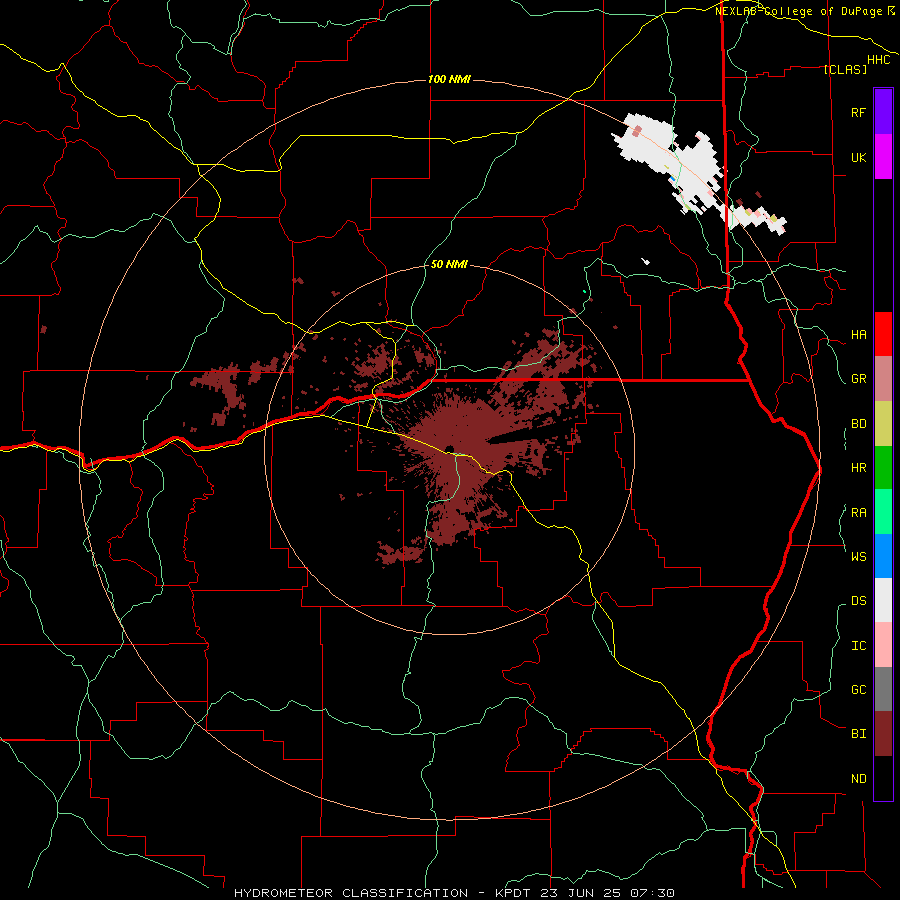Pick the dusty pink GR legend swatch
The height and width of the screenshot is (900, 900).
tap(883, 378)
